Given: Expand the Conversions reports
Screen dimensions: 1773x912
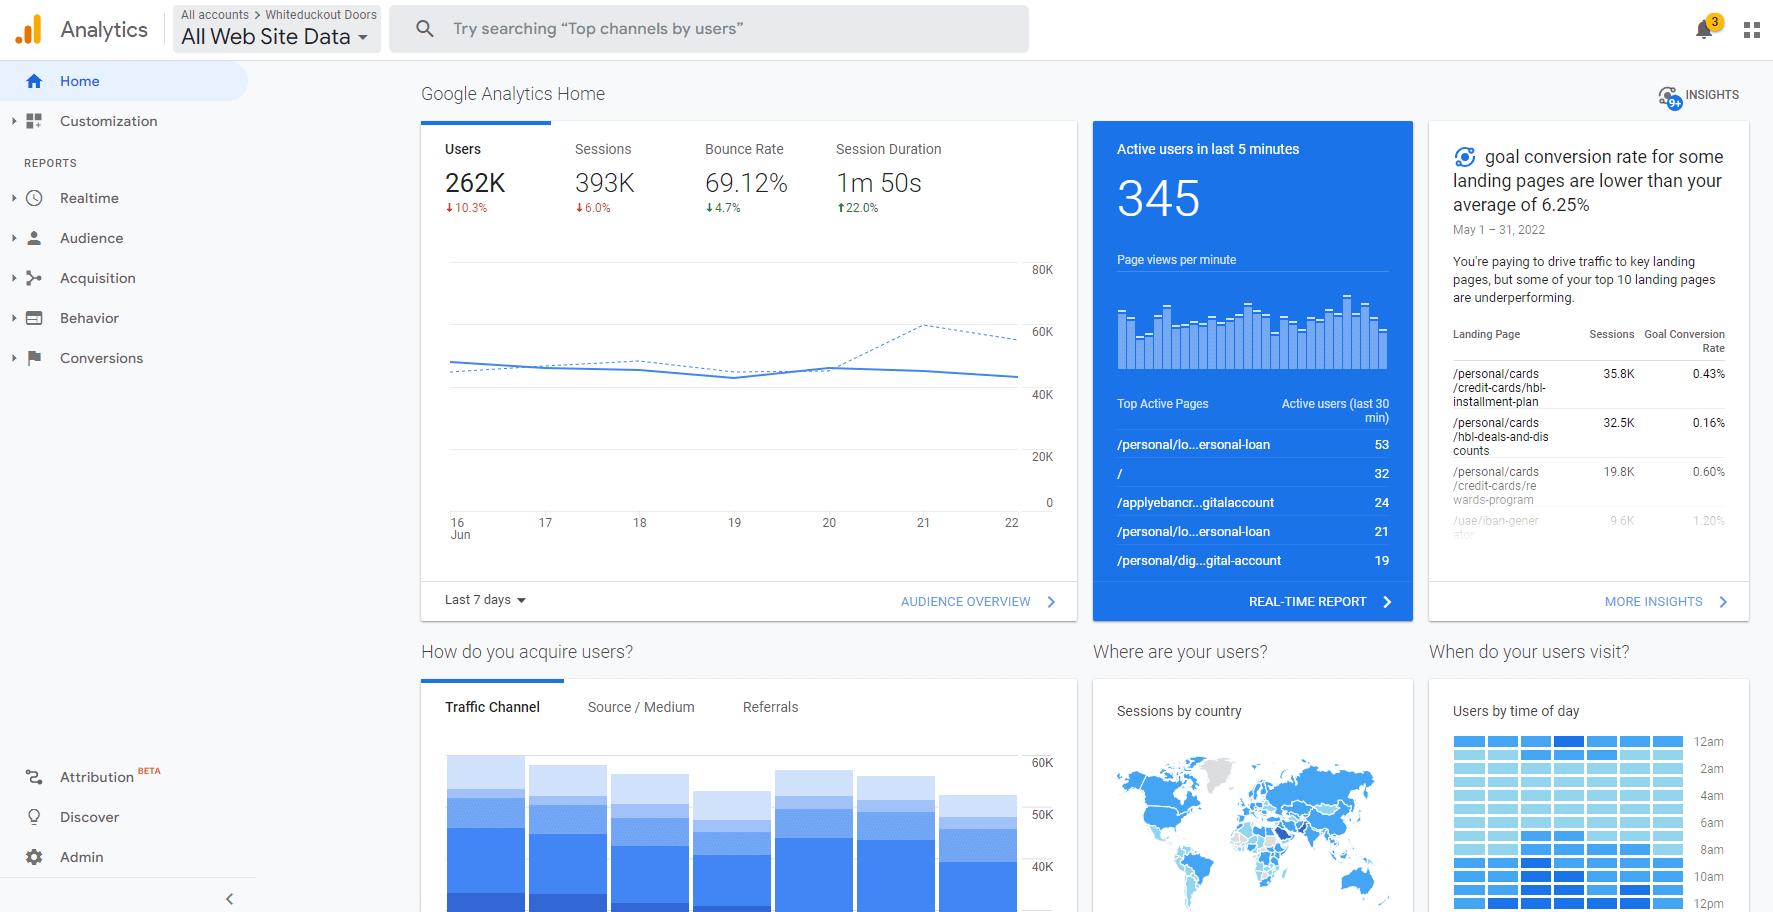Looking at the screenshot, I should (14, 358).
